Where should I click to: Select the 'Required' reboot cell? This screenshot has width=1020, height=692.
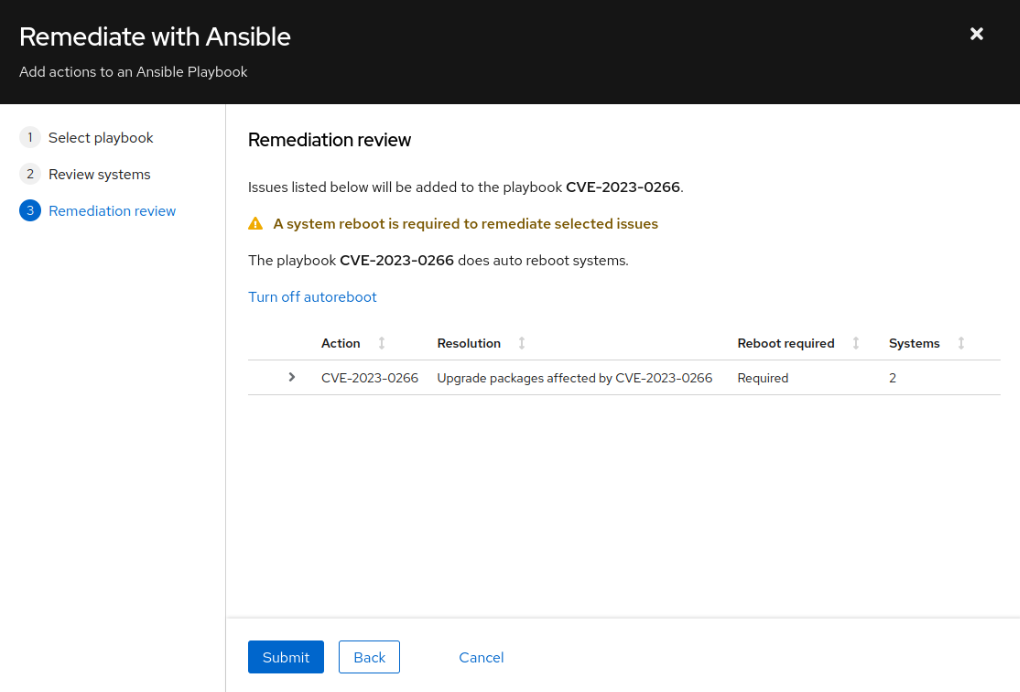tap(762, 378)
